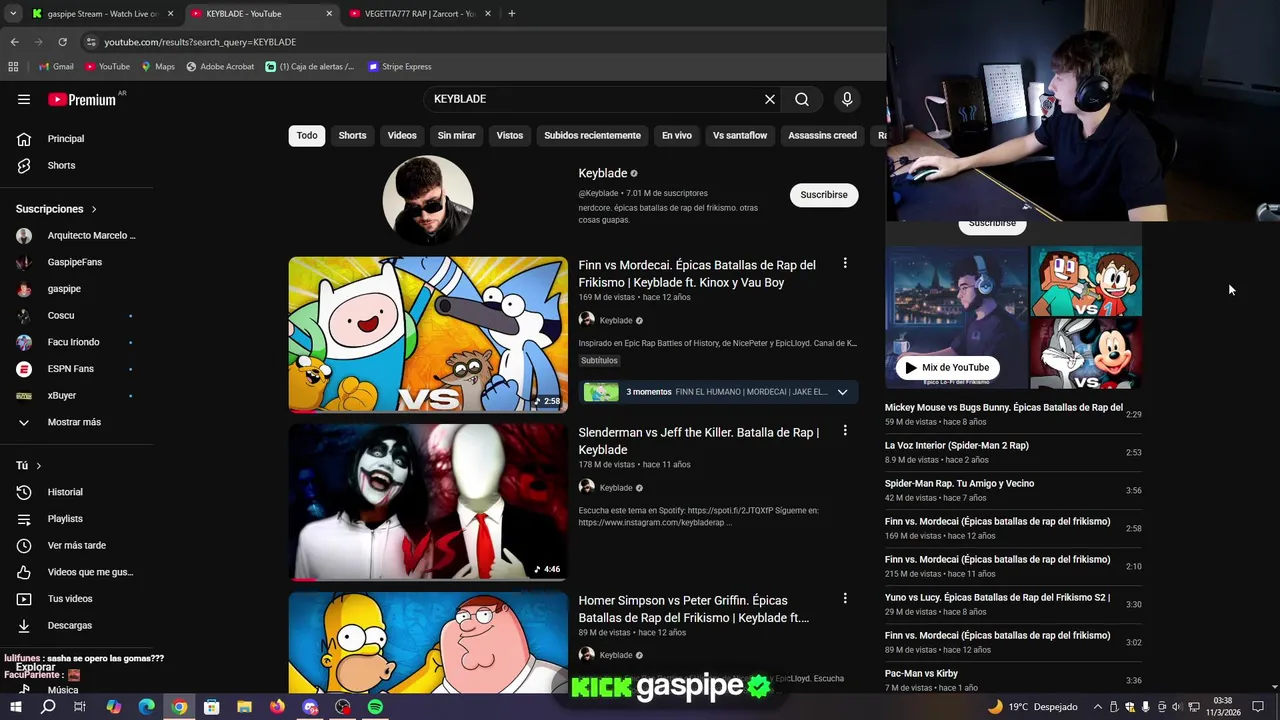The image size is (1280, 720).
Task: Open GaspipeFans subscription channel
Action: [75, 262]
